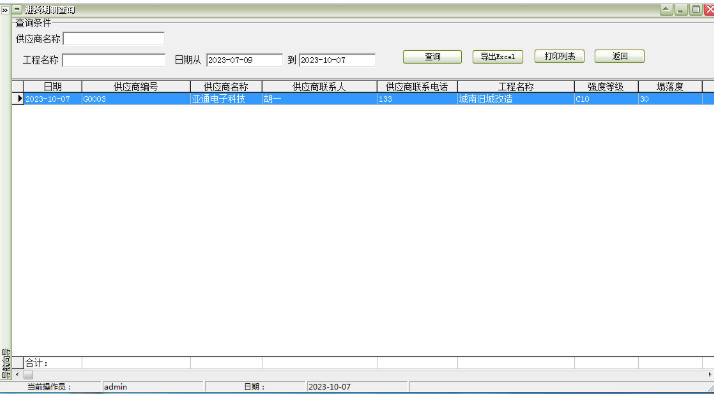Click the 打印列表 print list button

559,56
